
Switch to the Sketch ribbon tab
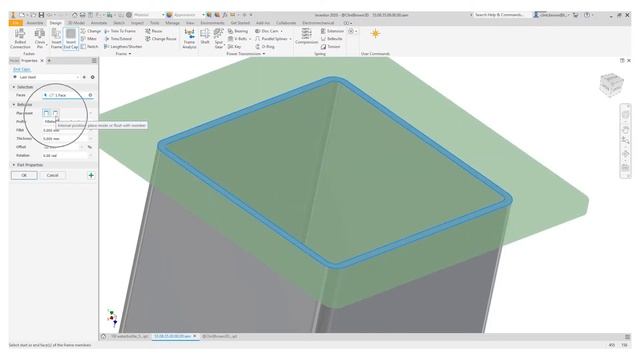(x=119, y=23)
